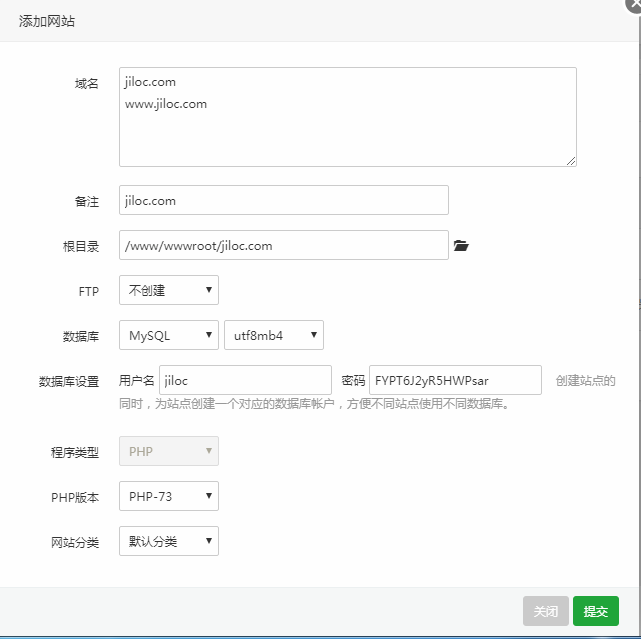Viewport: 641px width, 639px height.
Task: Close the dialog with the X icon
Action: point(634,4)
